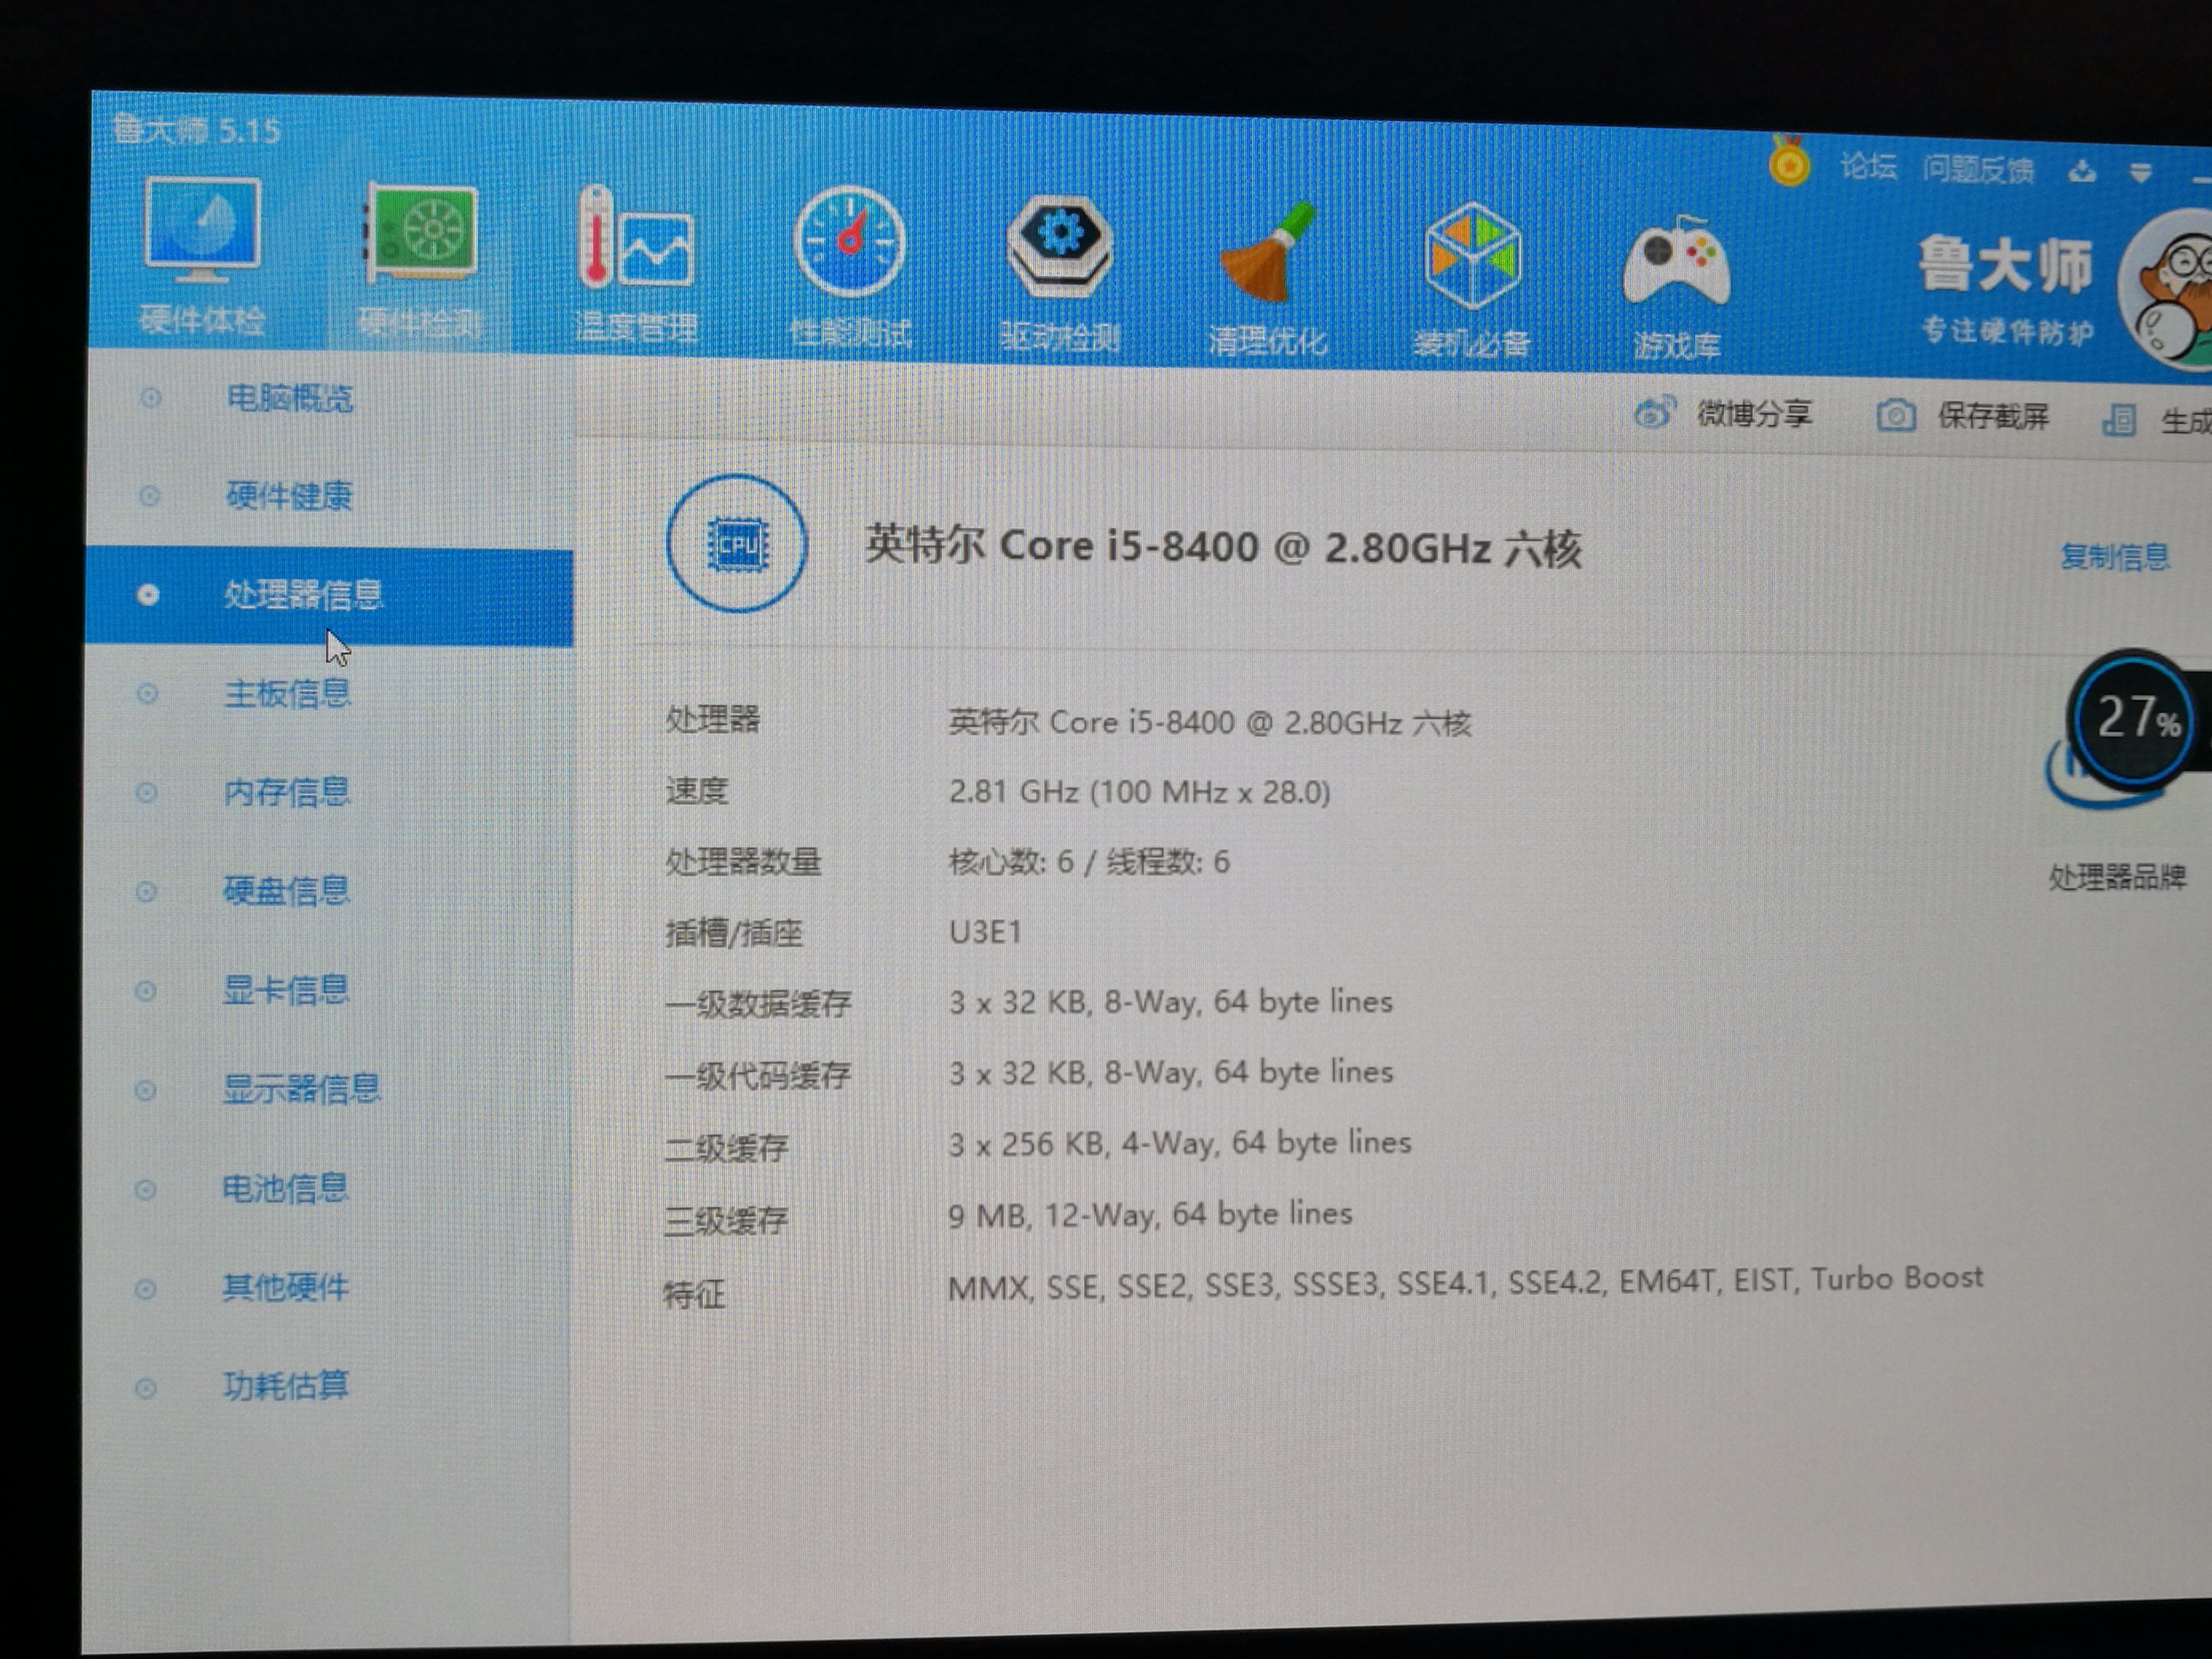Viewport: 2212px width, 1659px height.
Task: Click radio bullet beside 内存信息
Action: coord(146,792)
